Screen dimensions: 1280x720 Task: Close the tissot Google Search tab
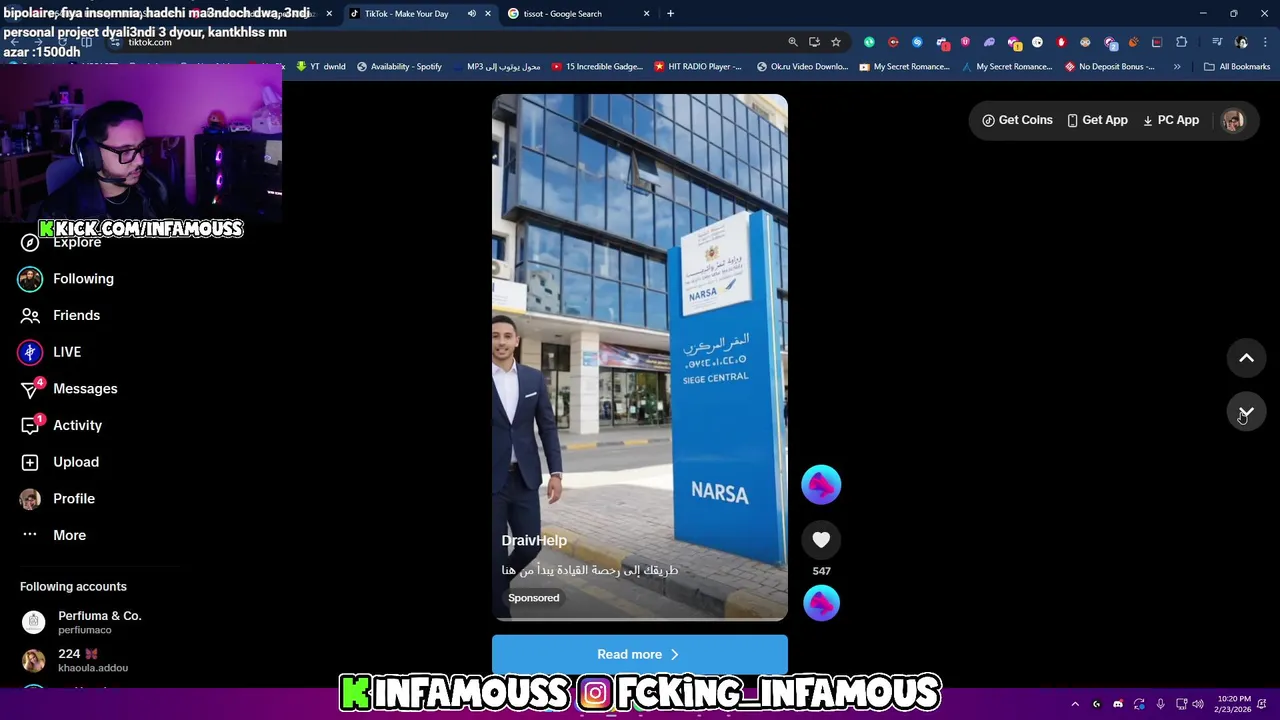tap(646, 14)
